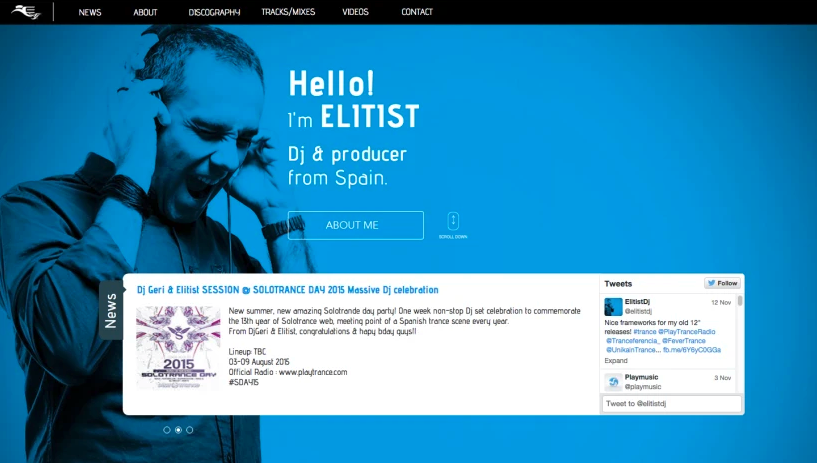Click the @playmusic handle
The image size is (817, 463).
coord(643,386)
